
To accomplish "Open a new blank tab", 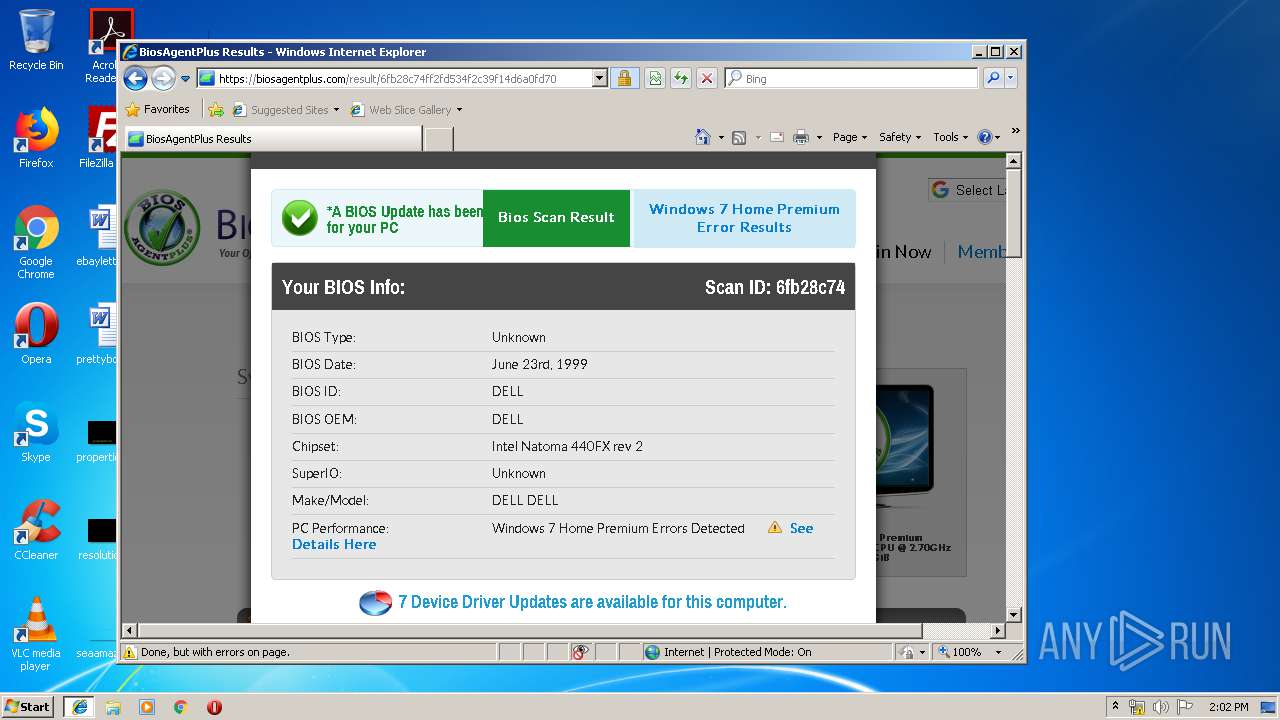I will [x=438, y=139].
